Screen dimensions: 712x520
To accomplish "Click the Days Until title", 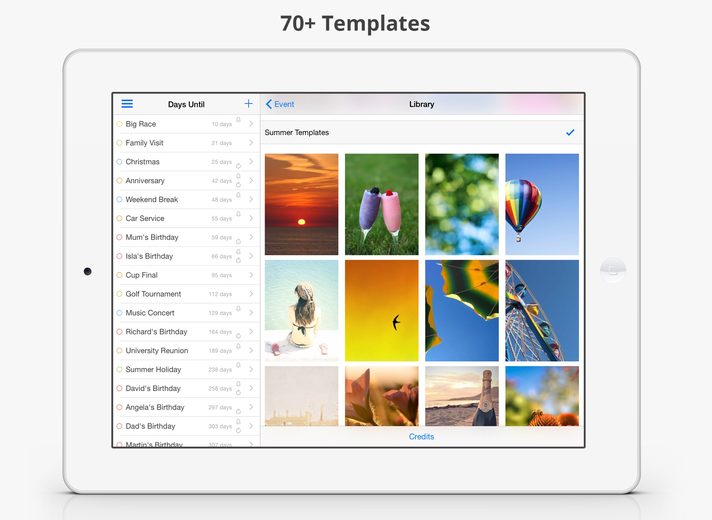I will (186, 104).
